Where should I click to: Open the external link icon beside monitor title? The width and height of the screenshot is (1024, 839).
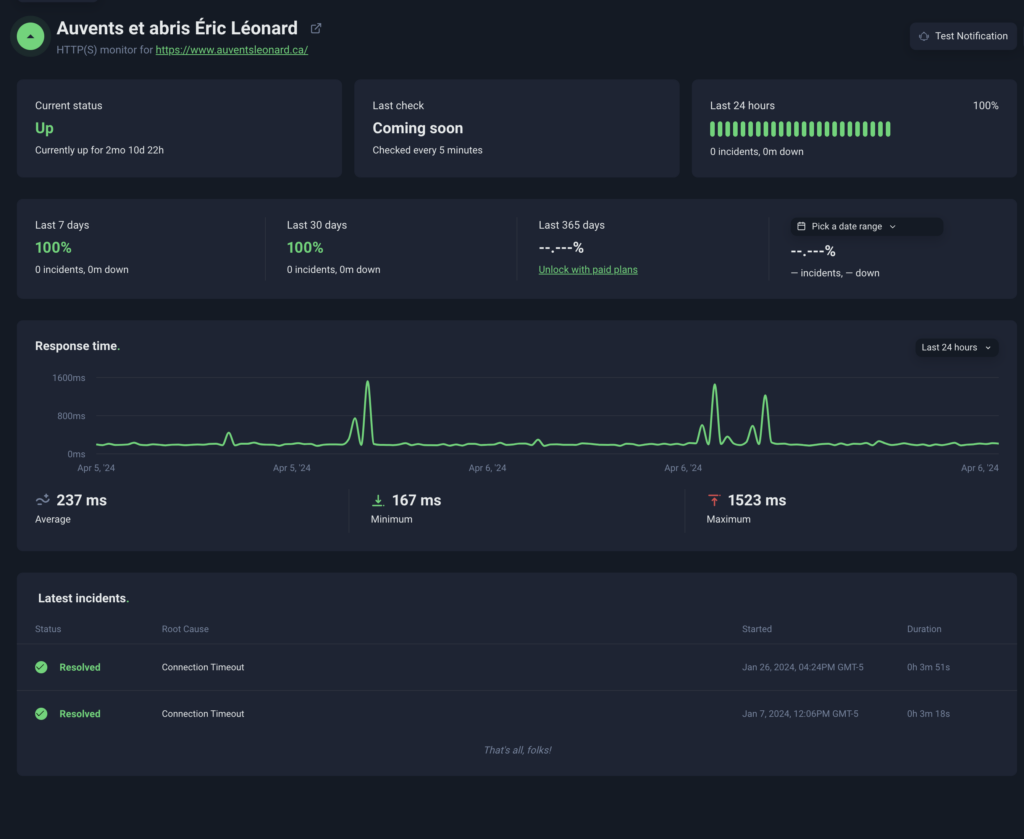point(316,28)
